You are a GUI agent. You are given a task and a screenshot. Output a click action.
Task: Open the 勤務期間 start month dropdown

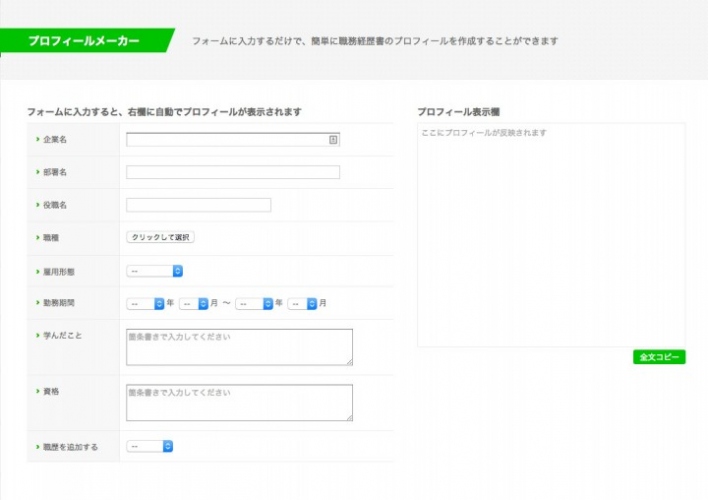pos(193,304)
